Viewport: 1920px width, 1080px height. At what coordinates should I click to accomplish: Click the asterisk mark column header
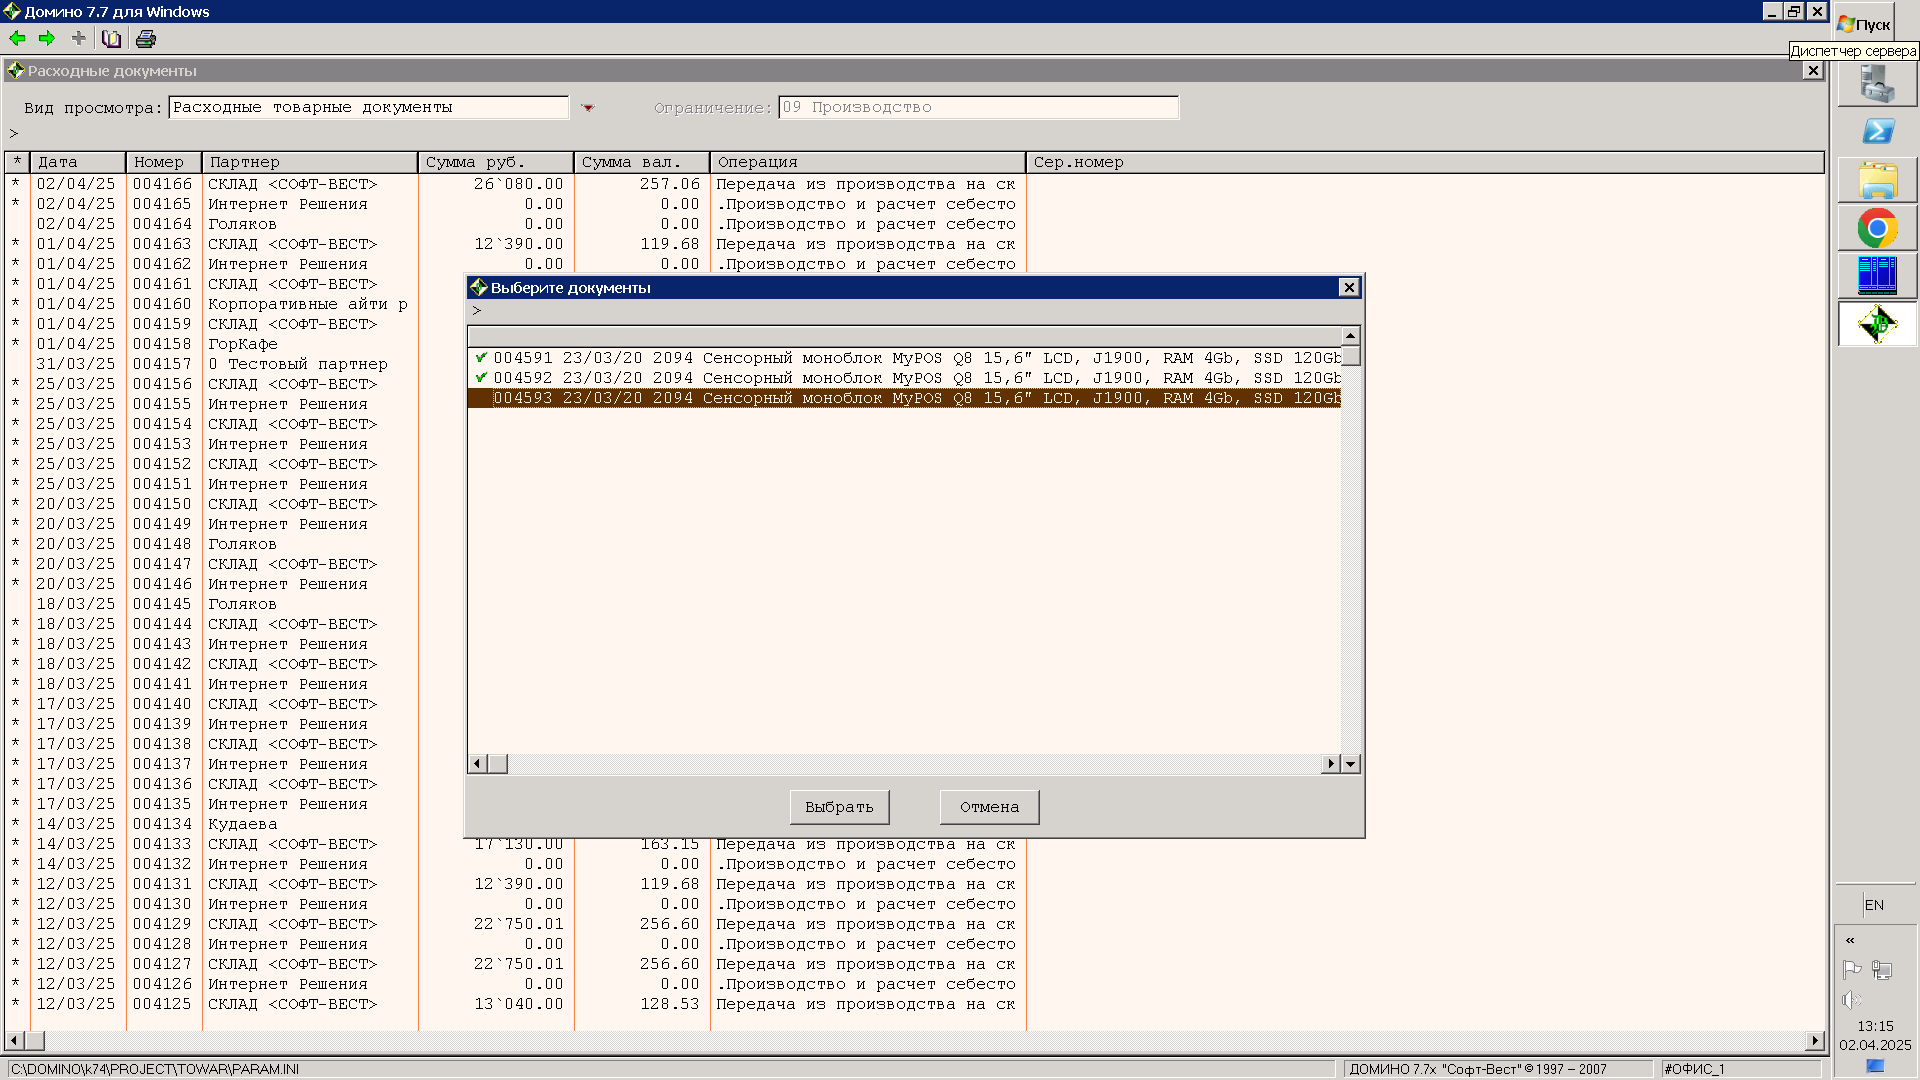(17, 162)
